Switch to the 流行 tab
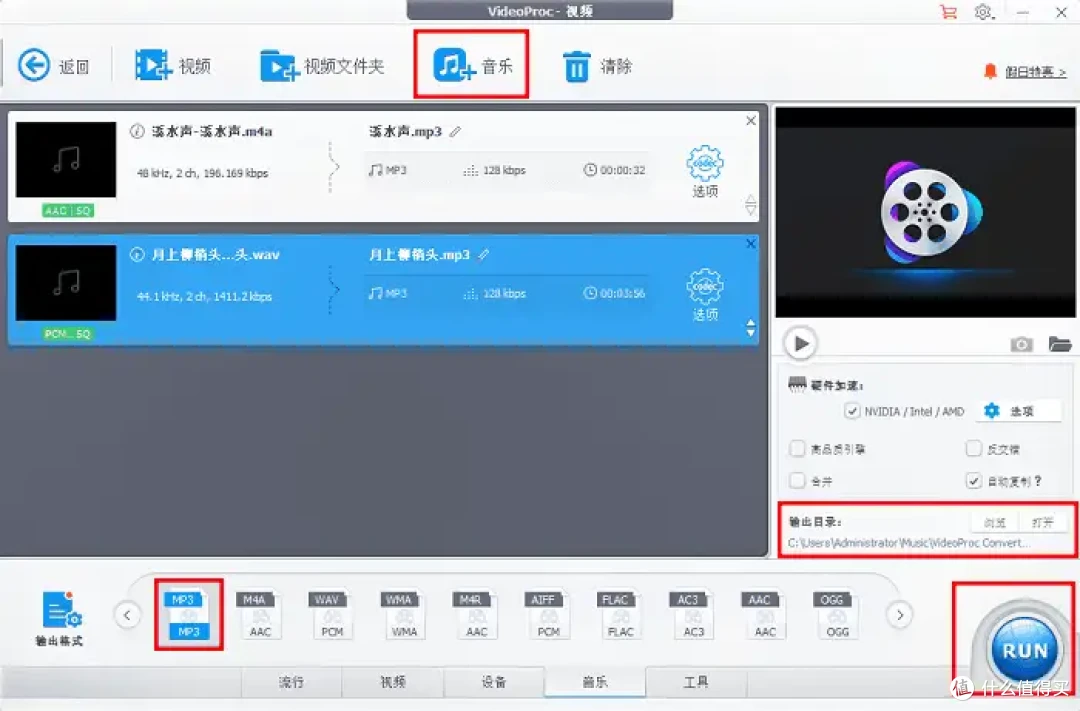Screen dimensions: 1080x711 click(291, 682)
